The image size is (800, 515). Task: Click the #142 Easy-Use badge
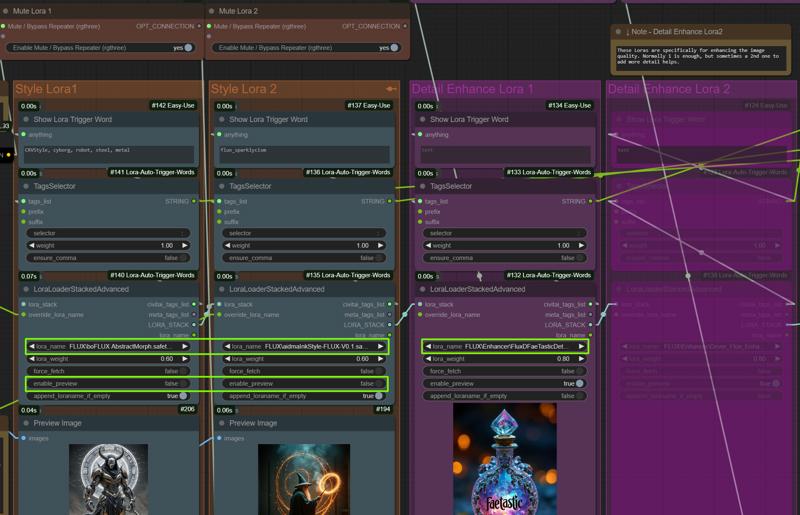tap(172, 105)
